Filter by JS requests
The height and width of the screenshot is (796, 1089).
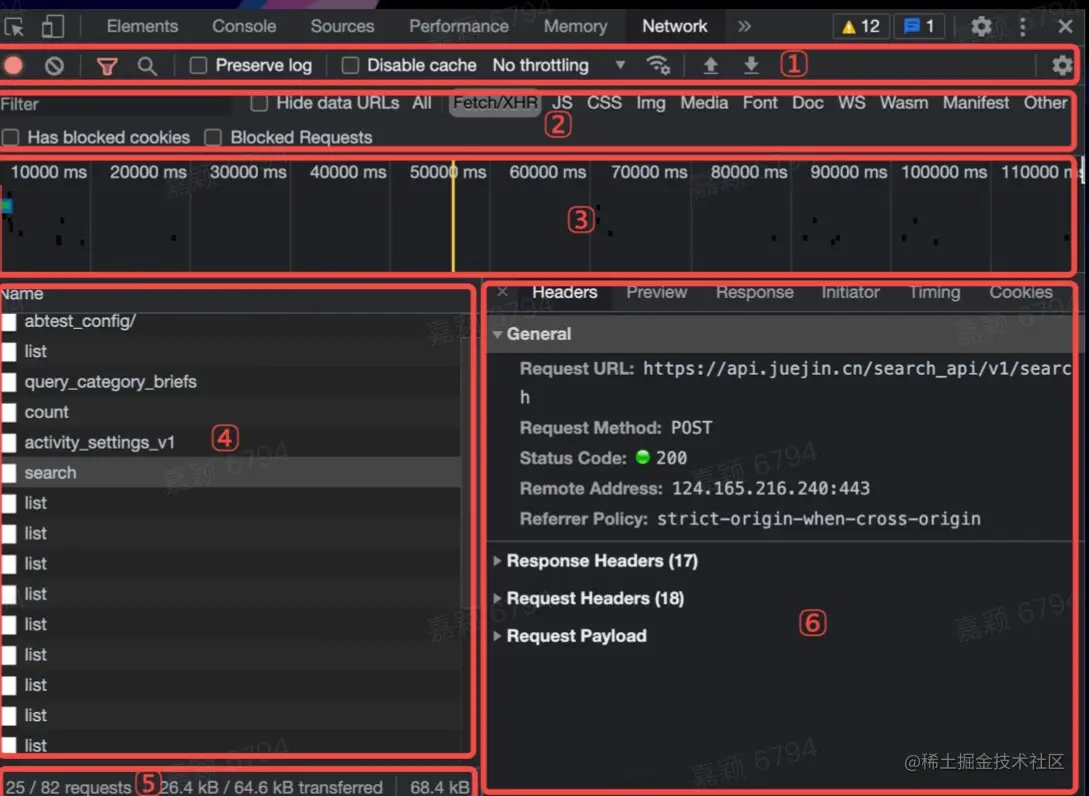click(562, 103)
